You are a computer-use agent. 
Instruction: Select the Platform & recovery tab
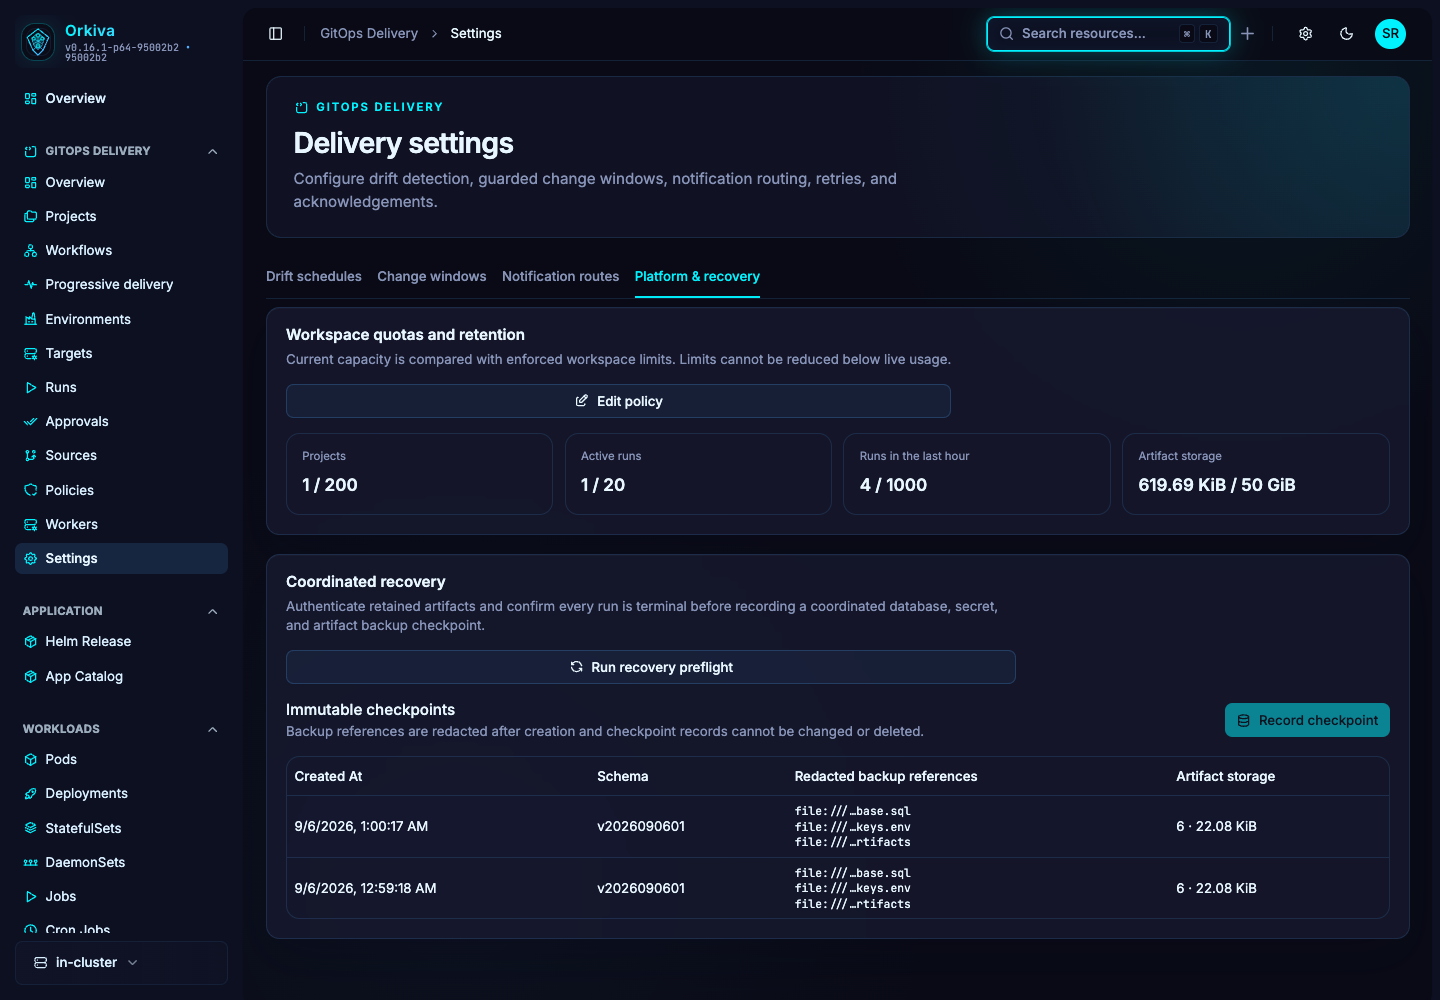(x=697, y=276)
